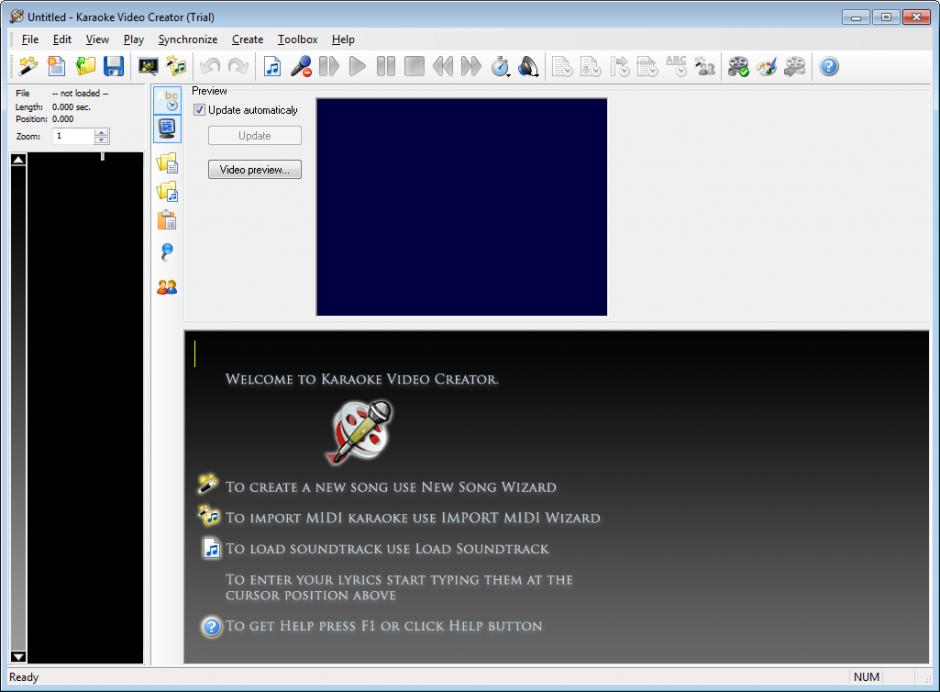This screenshot has height=692, width=940.
Task: Click the text cursor in lyrics editor
Action: pyautogui.click(x=195, y=354)
